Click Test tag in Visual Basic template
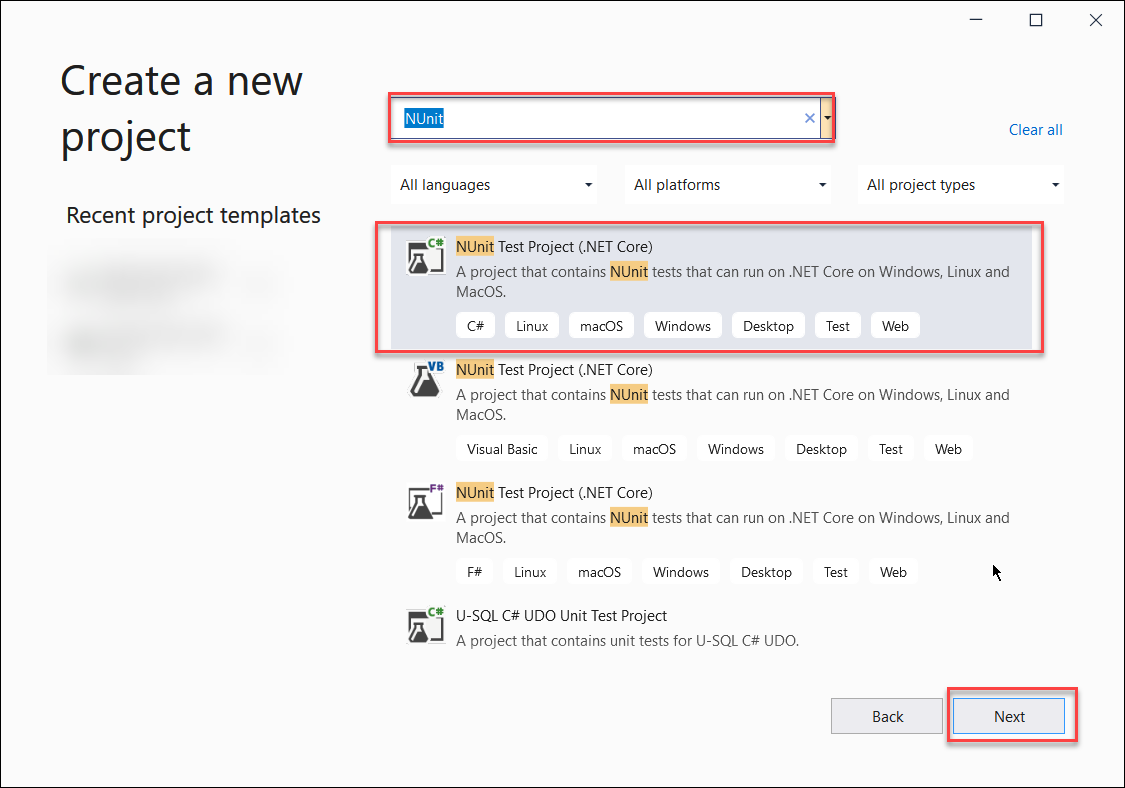Screen dimensions: 1125x788 coord(890,449)
